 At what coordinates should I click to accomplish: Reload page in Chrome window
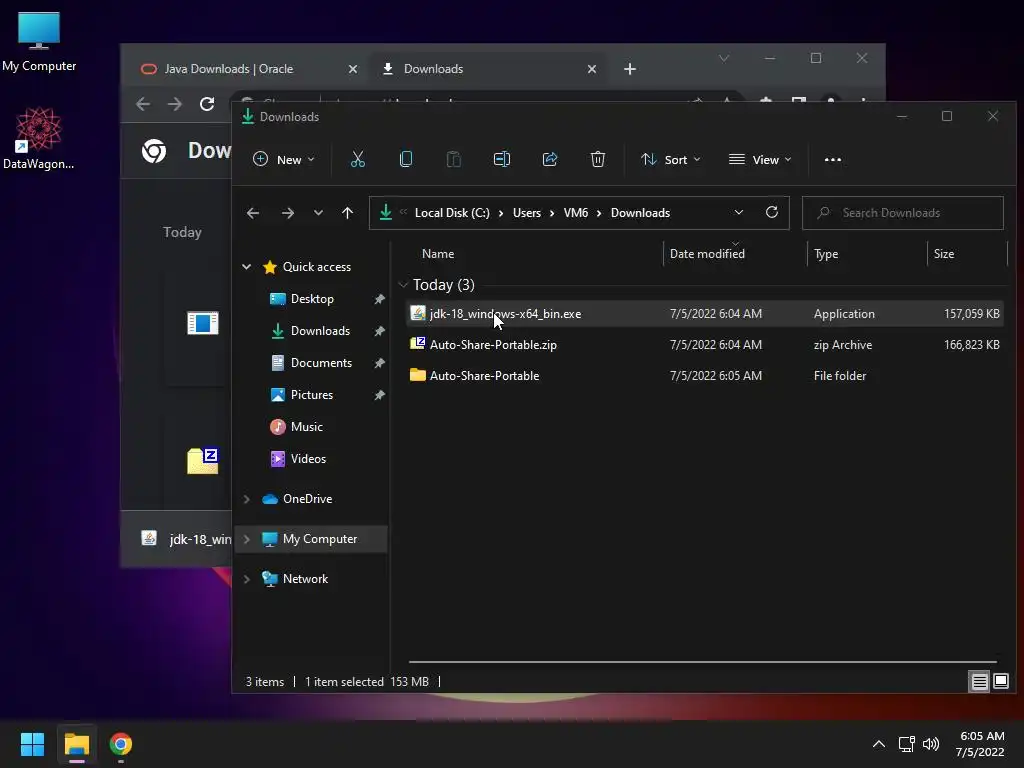(x=207, y=104)
